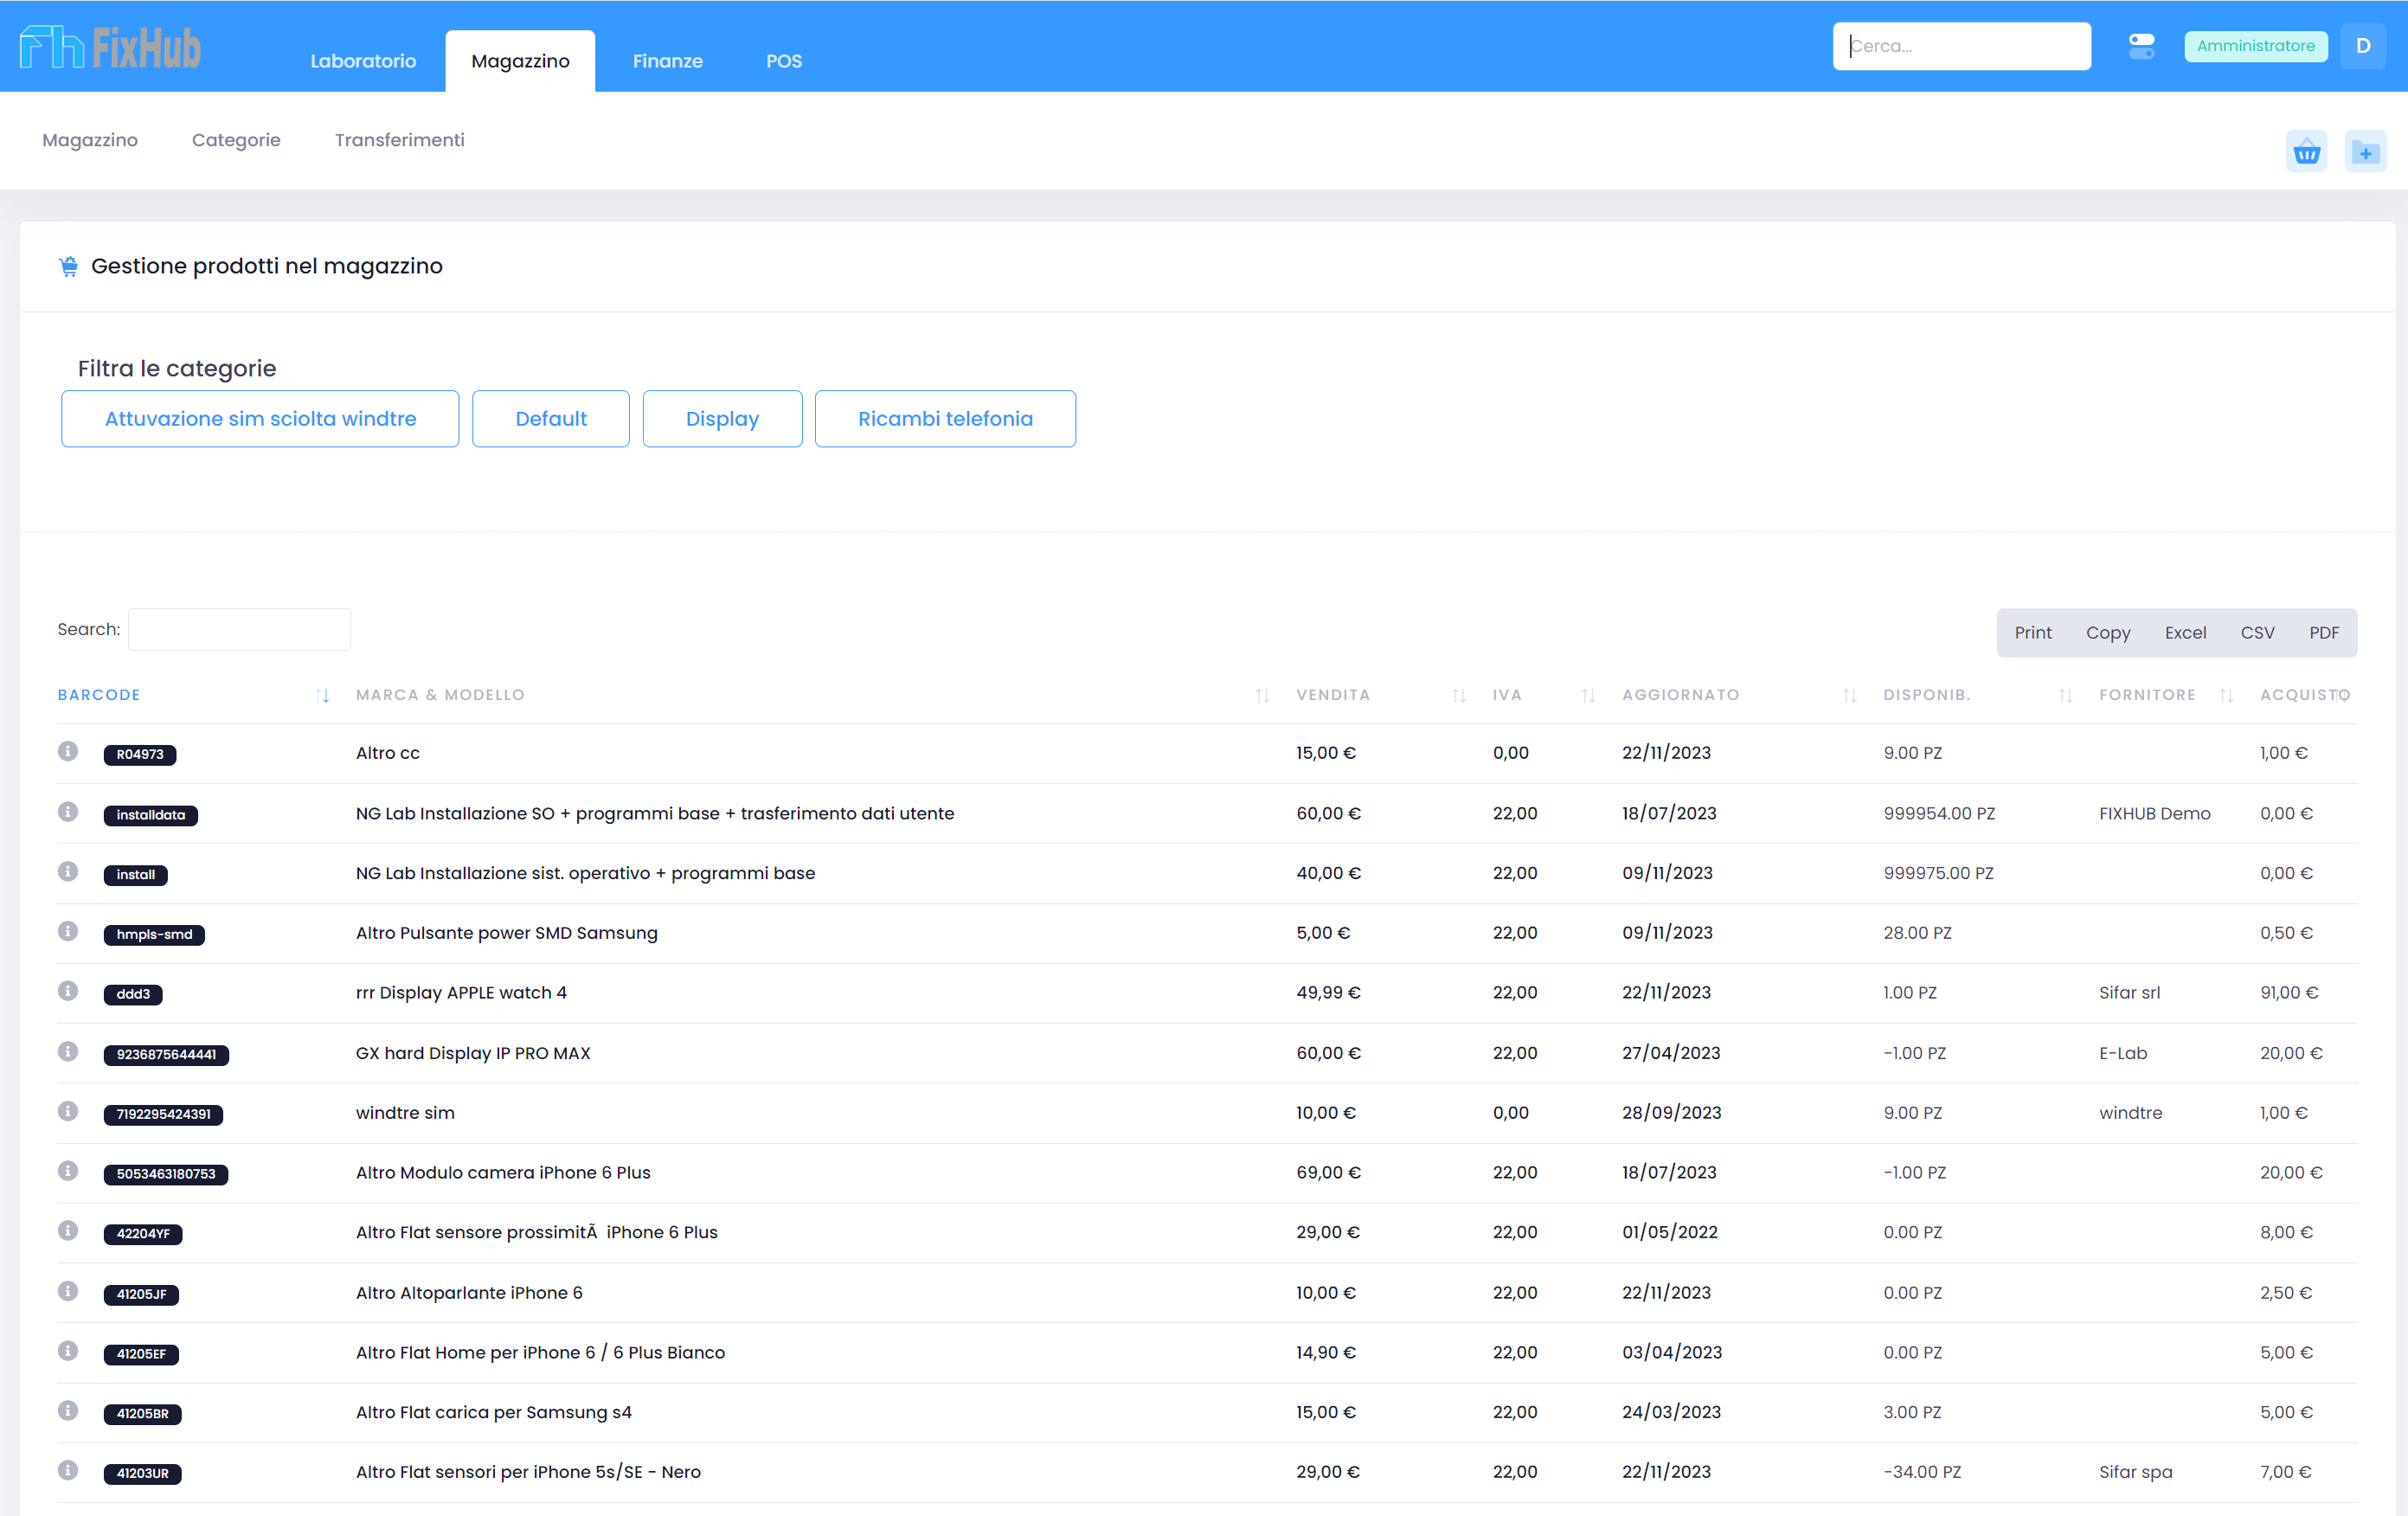Switch to Laboratorio tab
This screenshot has width=2408, height=1516.
(x=363, y=61)
